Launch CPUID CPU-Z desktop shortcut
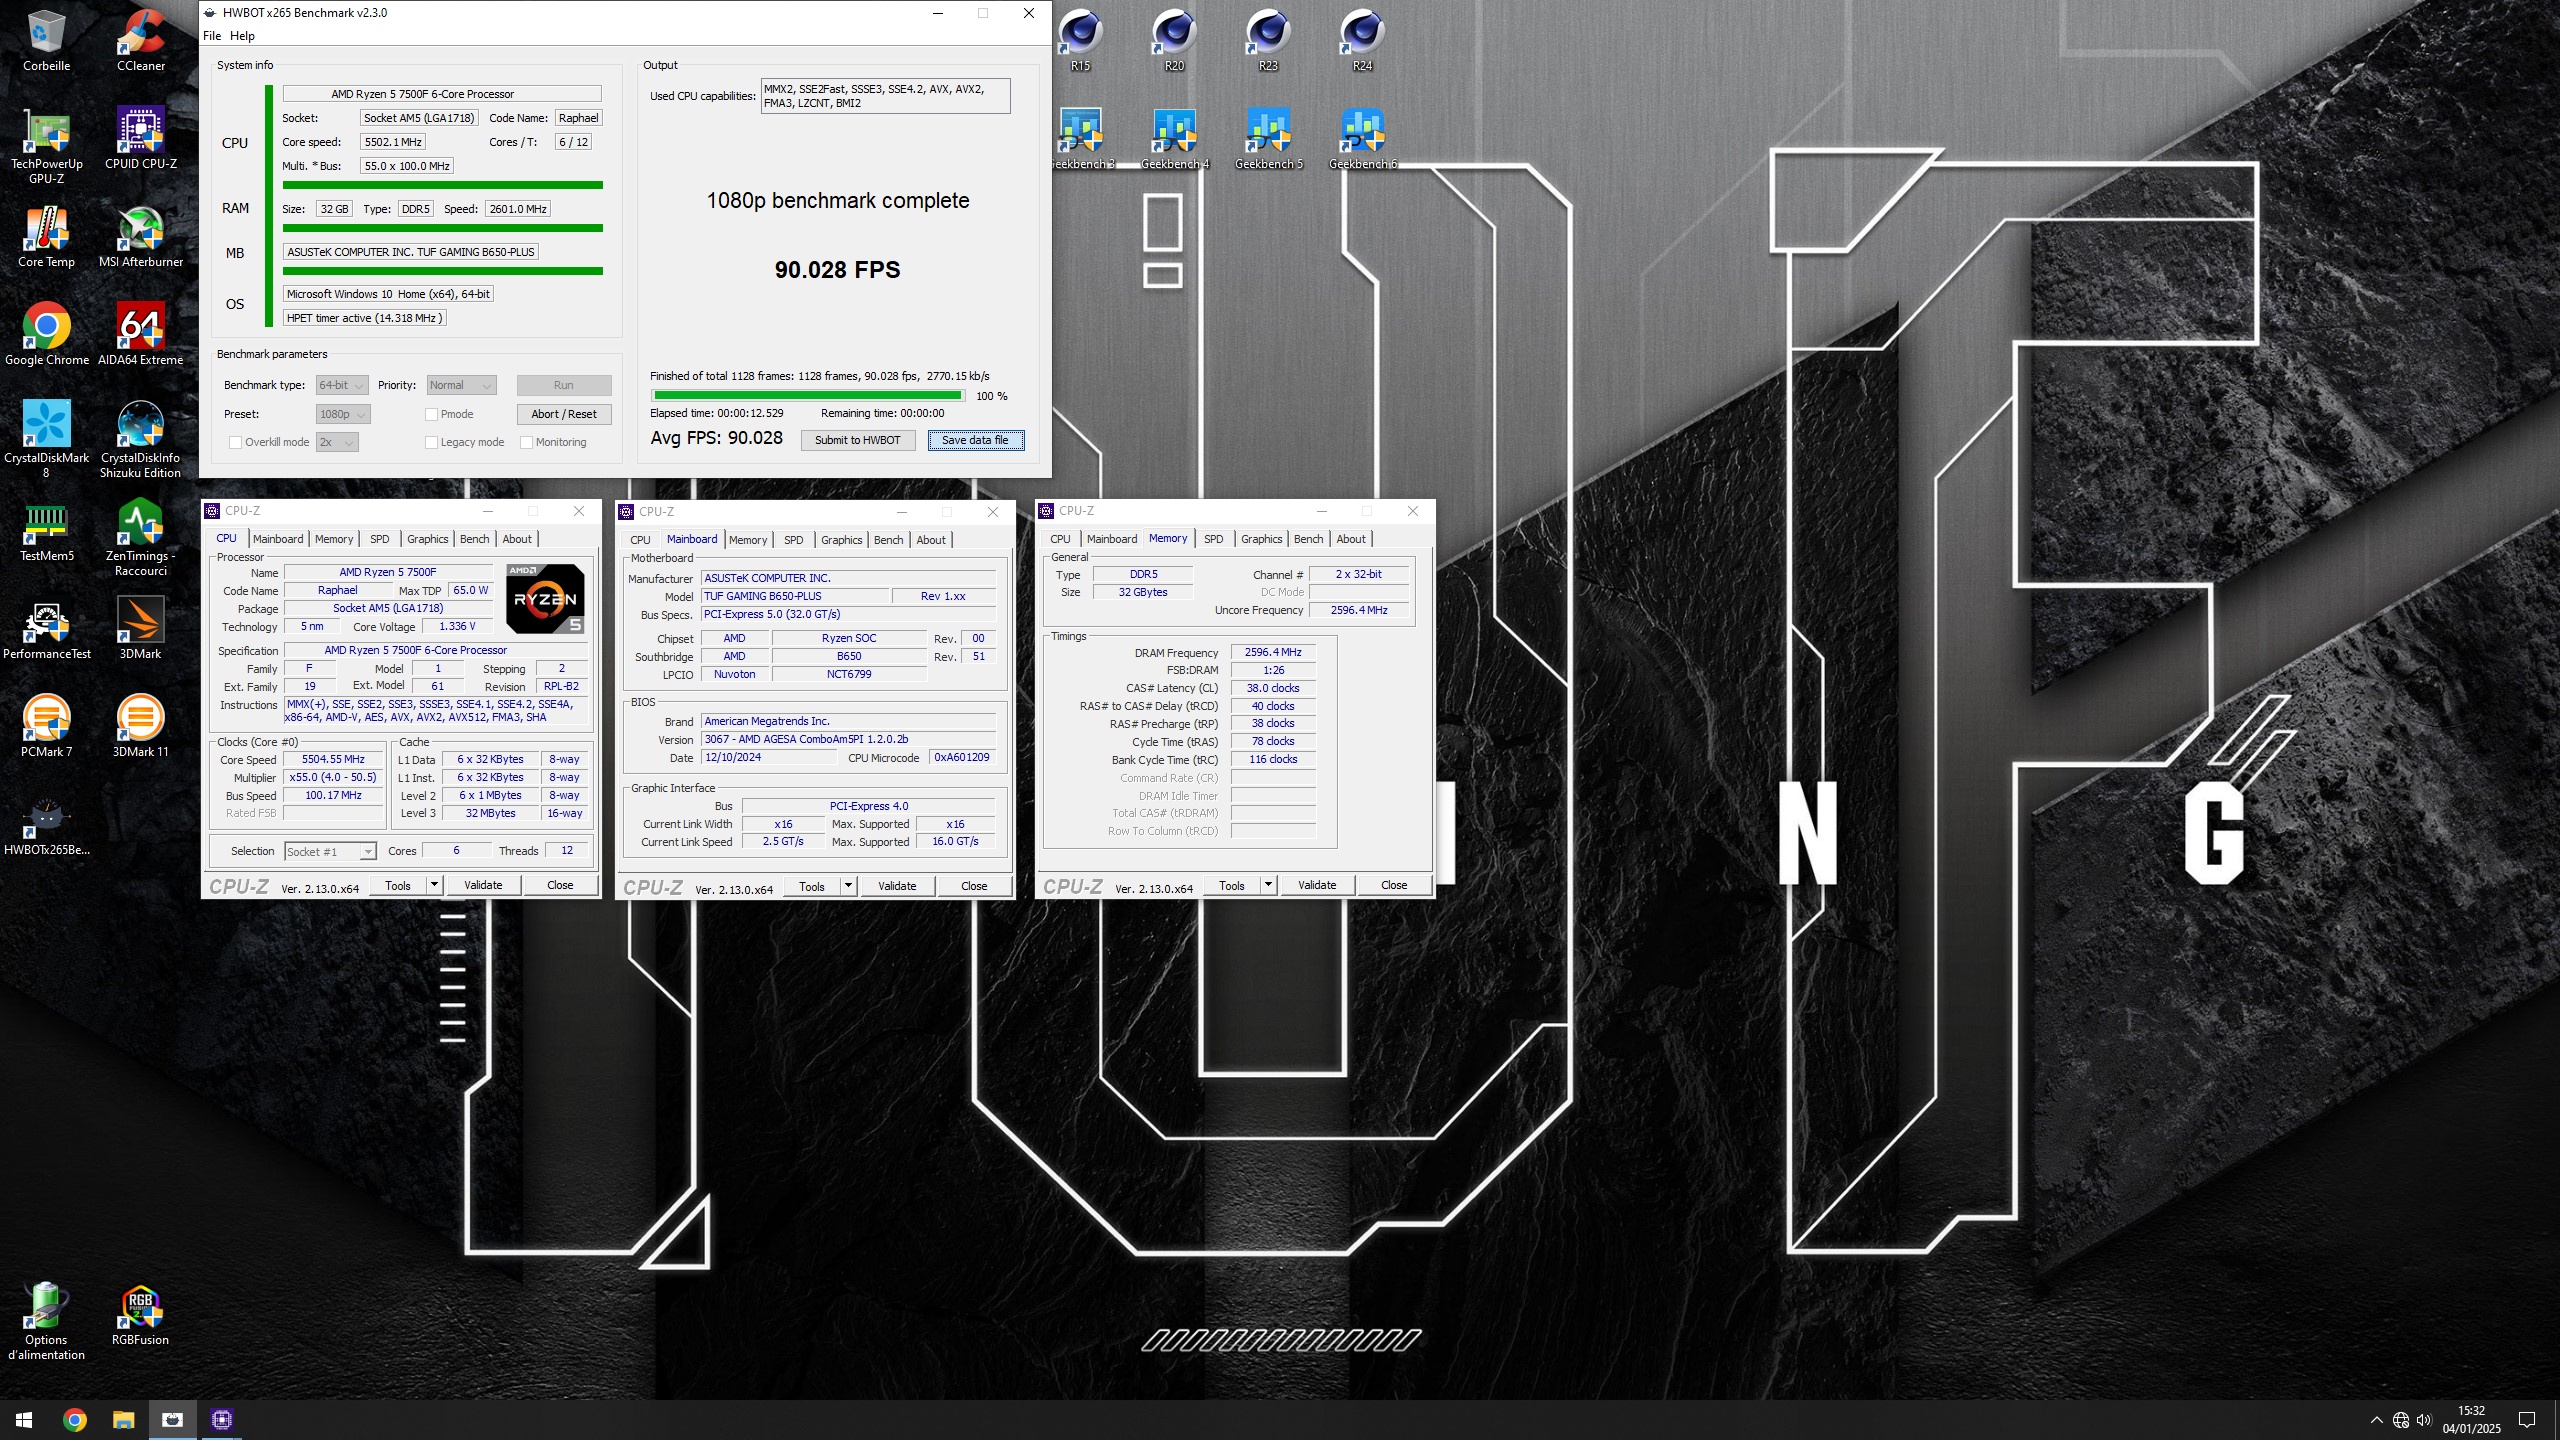This screenshot has height=1440, width=2560. tap(140, 138)
